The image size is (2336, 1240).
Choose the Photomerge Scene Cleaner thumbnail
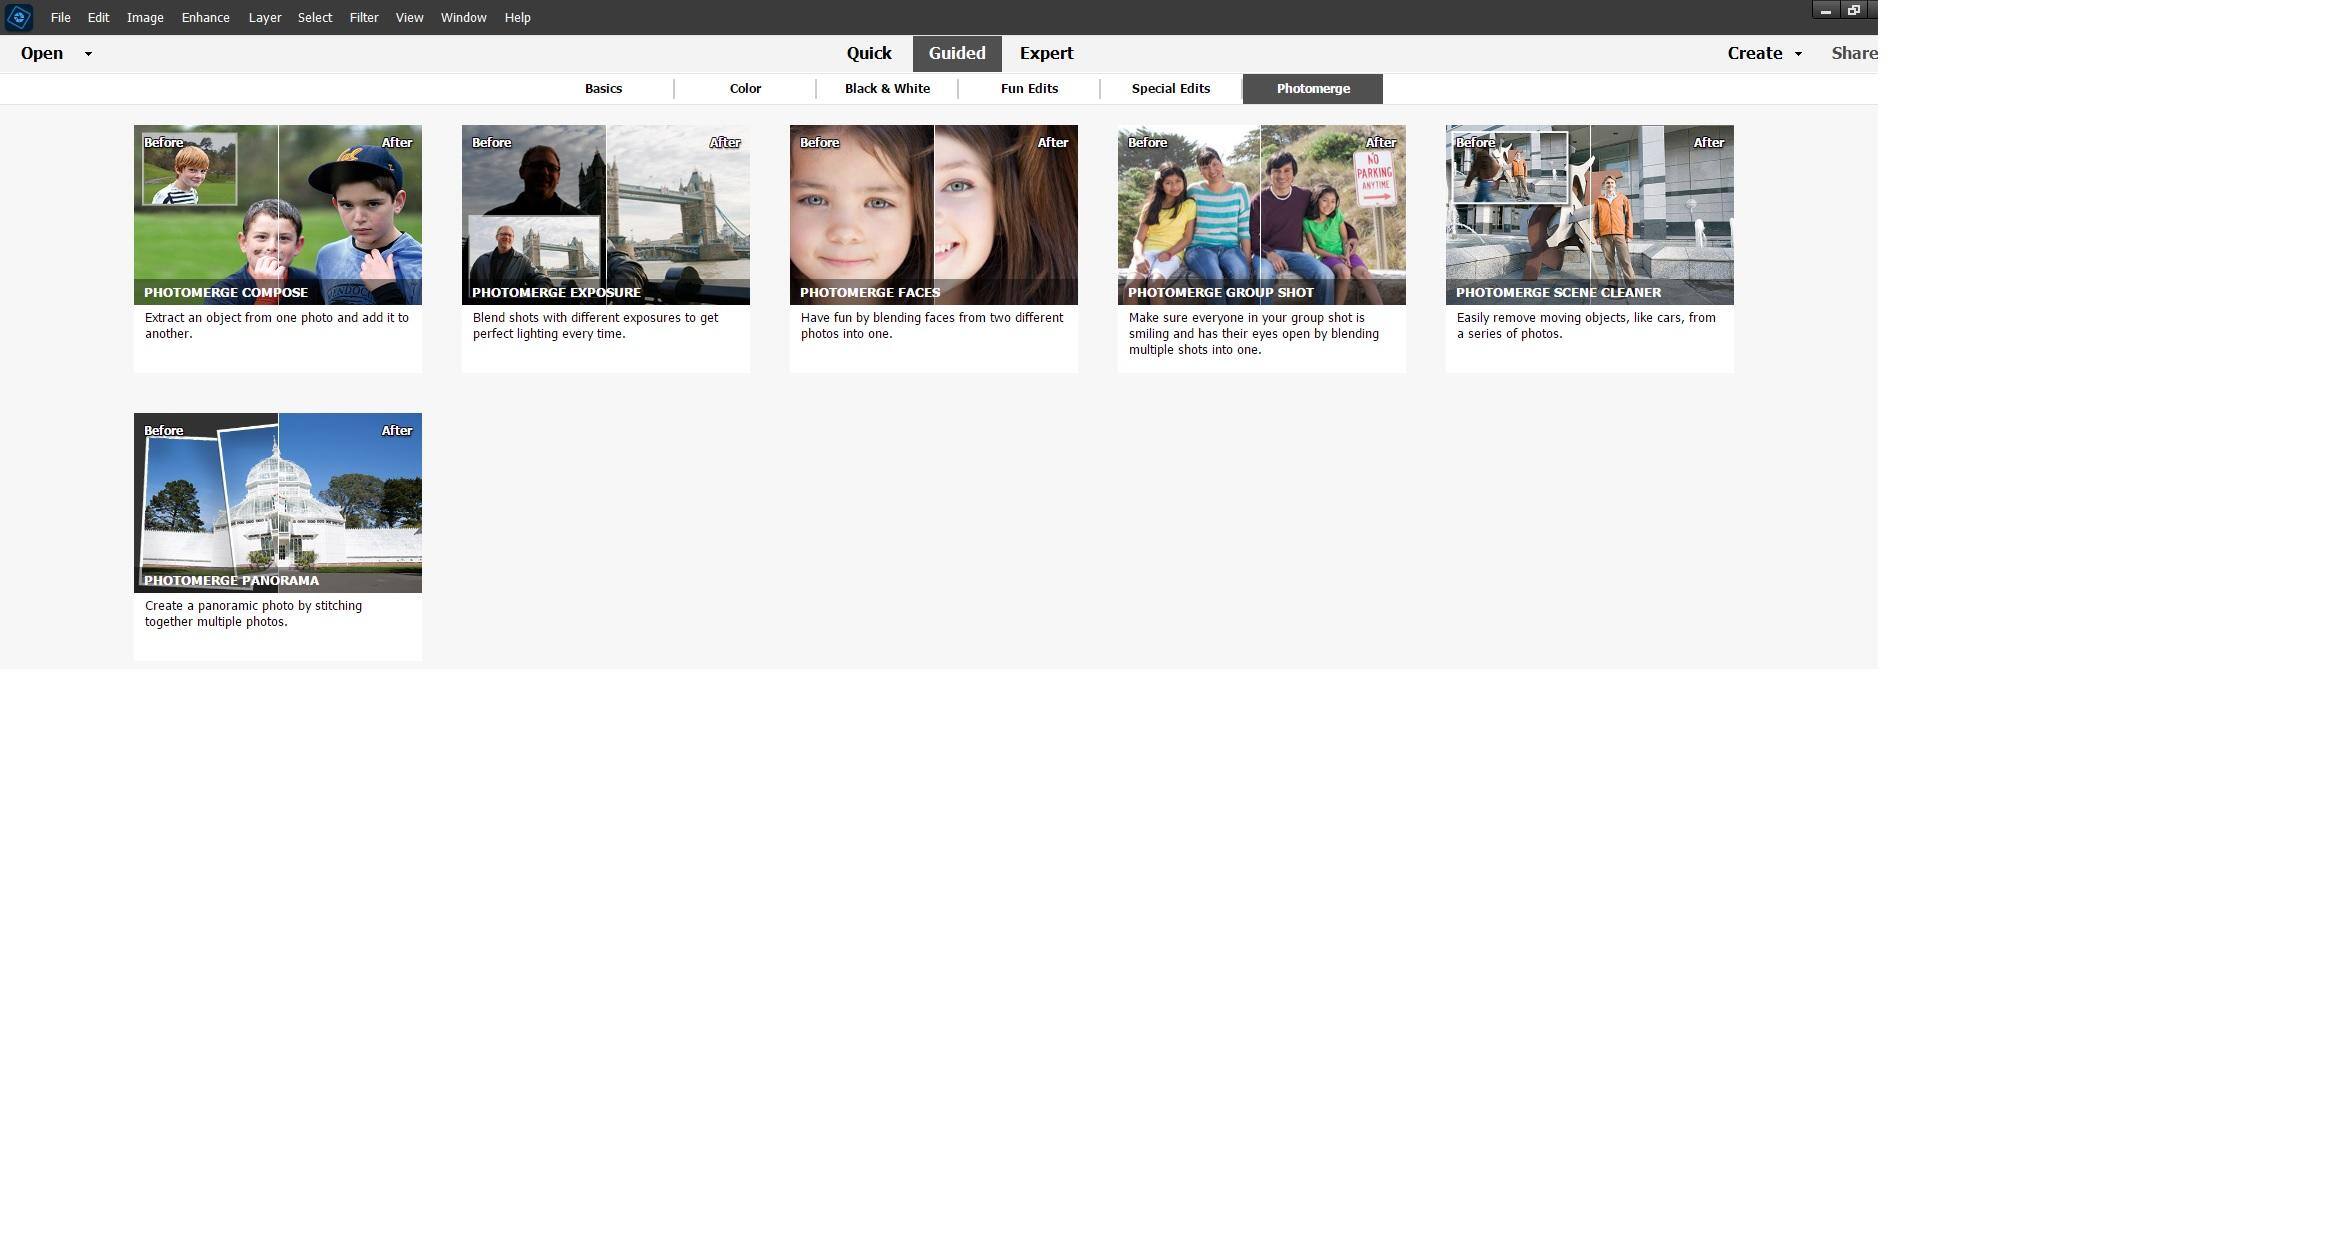click(x=1589, y=215)
